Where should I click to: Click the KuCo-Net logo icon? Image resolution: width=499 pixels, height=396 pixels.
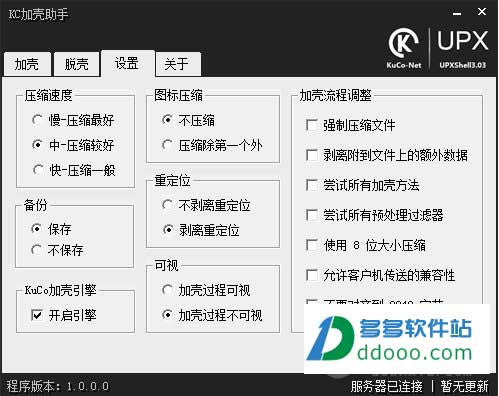(x=404, y=49)
